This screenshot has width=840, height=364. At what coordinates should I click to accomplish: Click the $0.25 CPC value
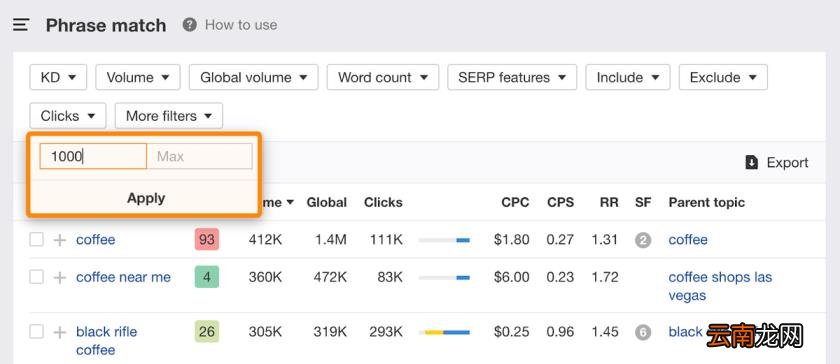512,332
